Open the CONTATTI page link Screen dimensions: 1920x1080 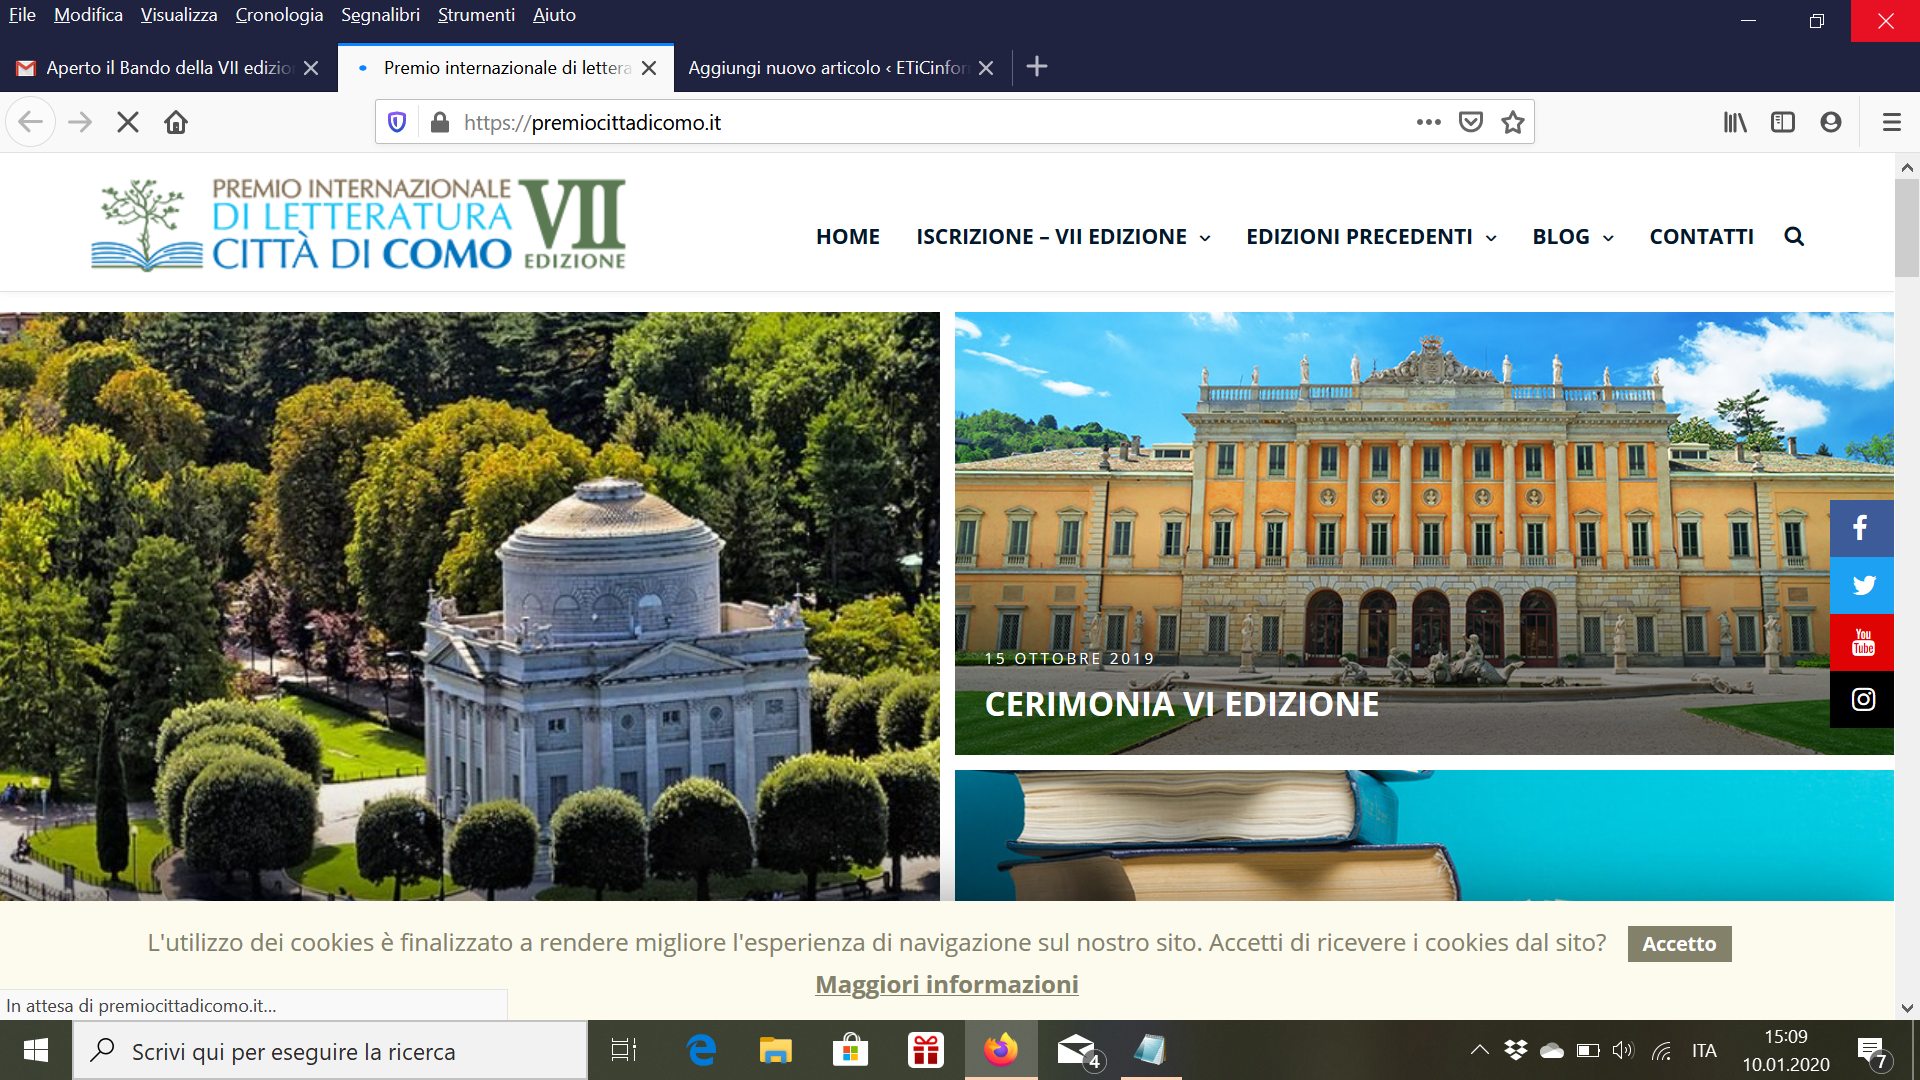point(1701,236)
